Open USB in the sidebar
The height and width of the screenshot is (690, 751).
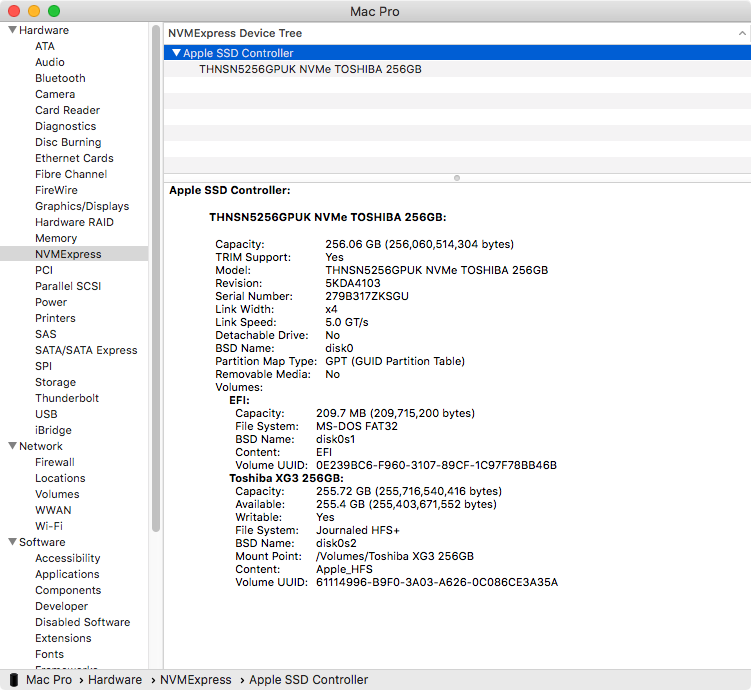[x=46, y=414]
